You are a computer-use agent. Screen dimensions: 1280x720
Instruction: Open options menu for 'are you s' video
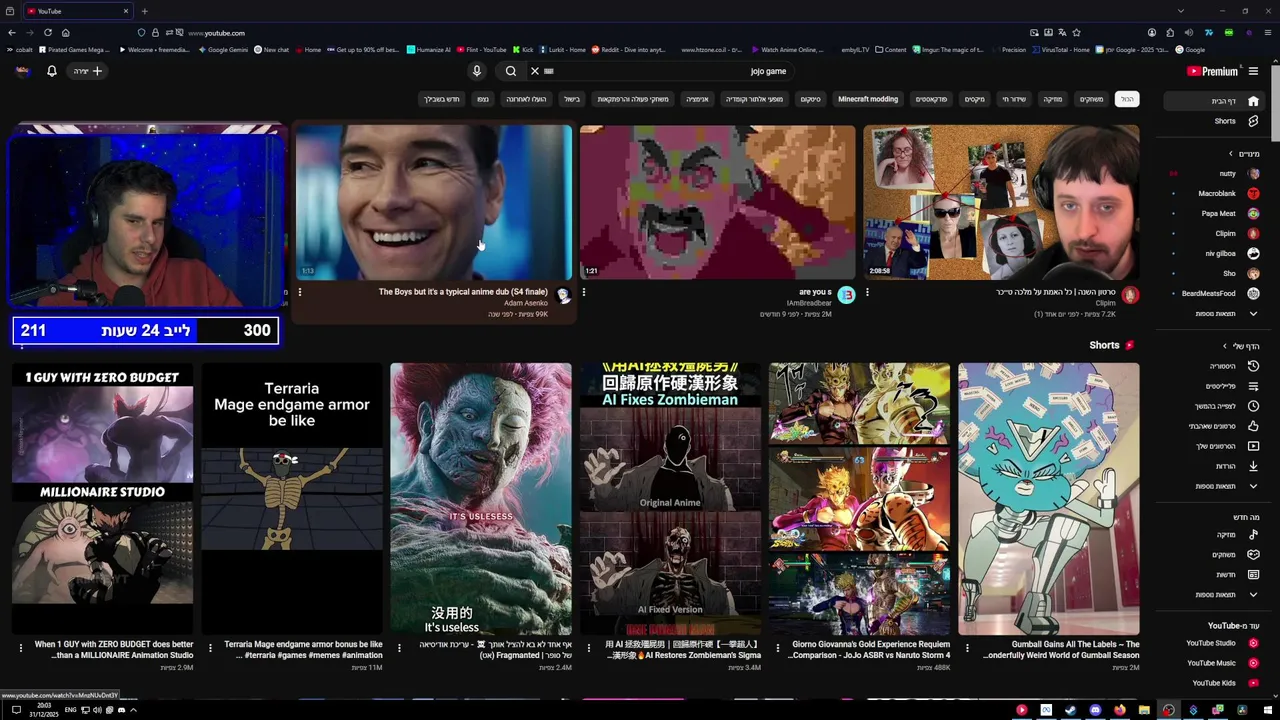point(584,292)
